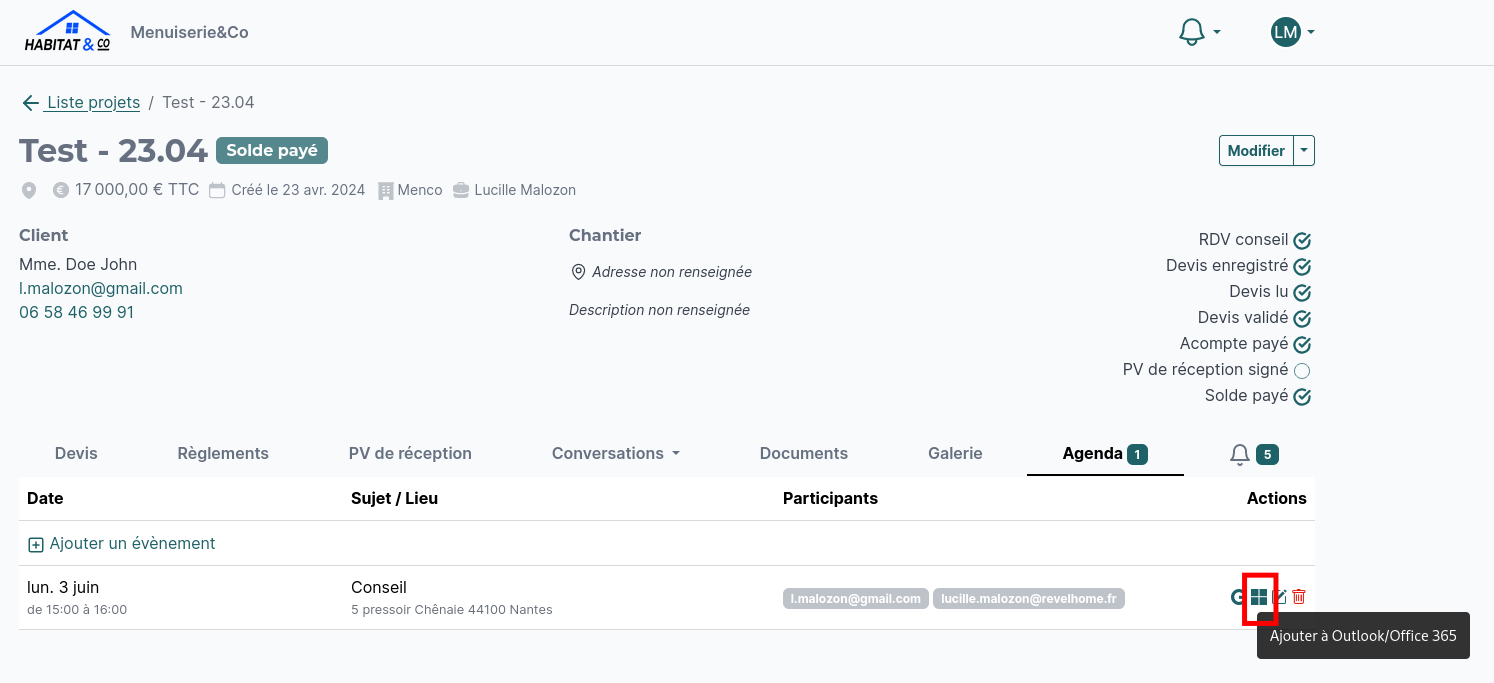This screenshot has height=683, width=1494.
Task: Click the Modifier button
Action: pos(1256,151)
